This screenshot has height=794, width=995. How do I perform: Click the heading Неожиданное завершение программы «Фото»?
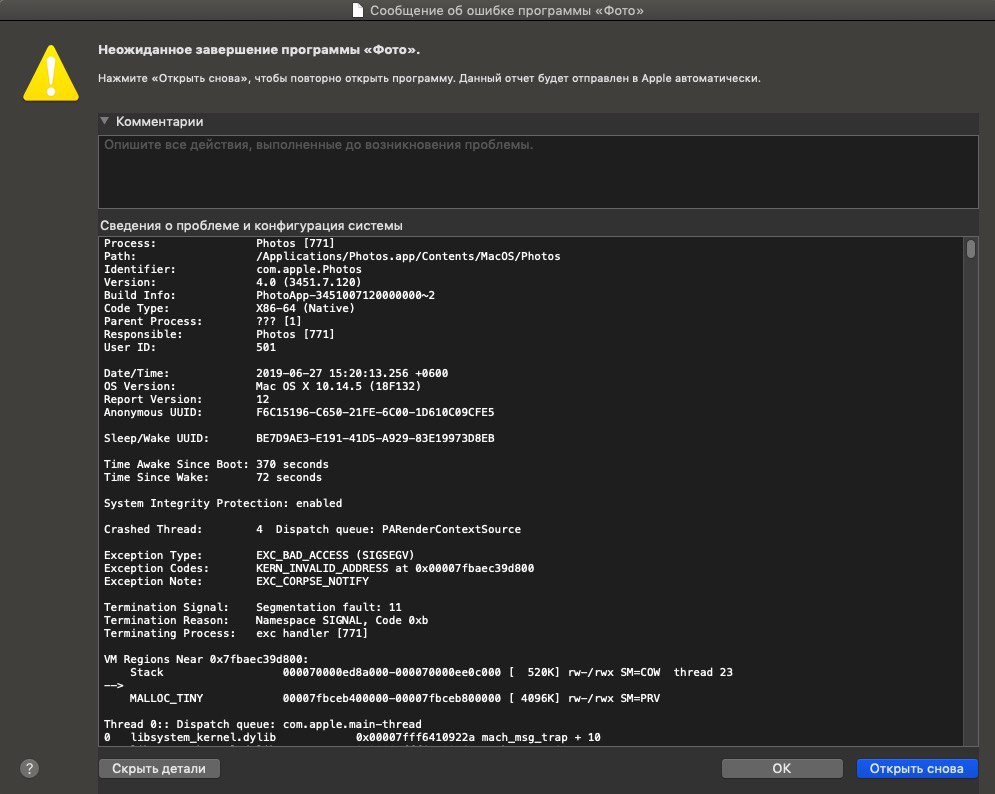(x=259, y=50)
